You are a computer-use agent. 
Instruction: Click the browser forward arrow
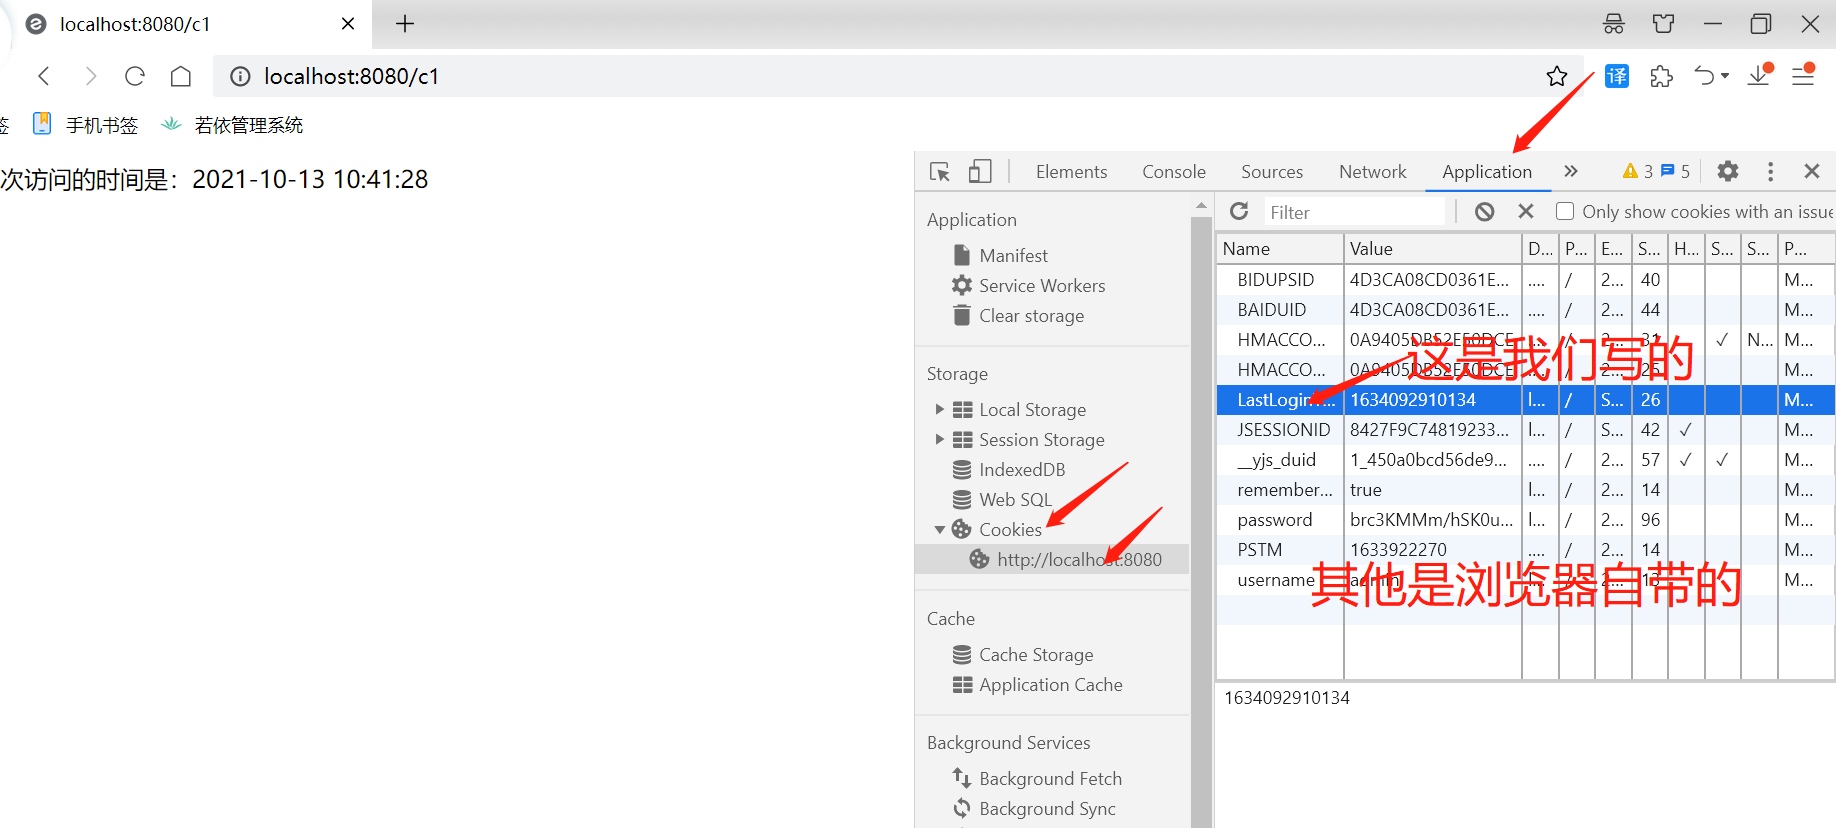pos(90,76)
